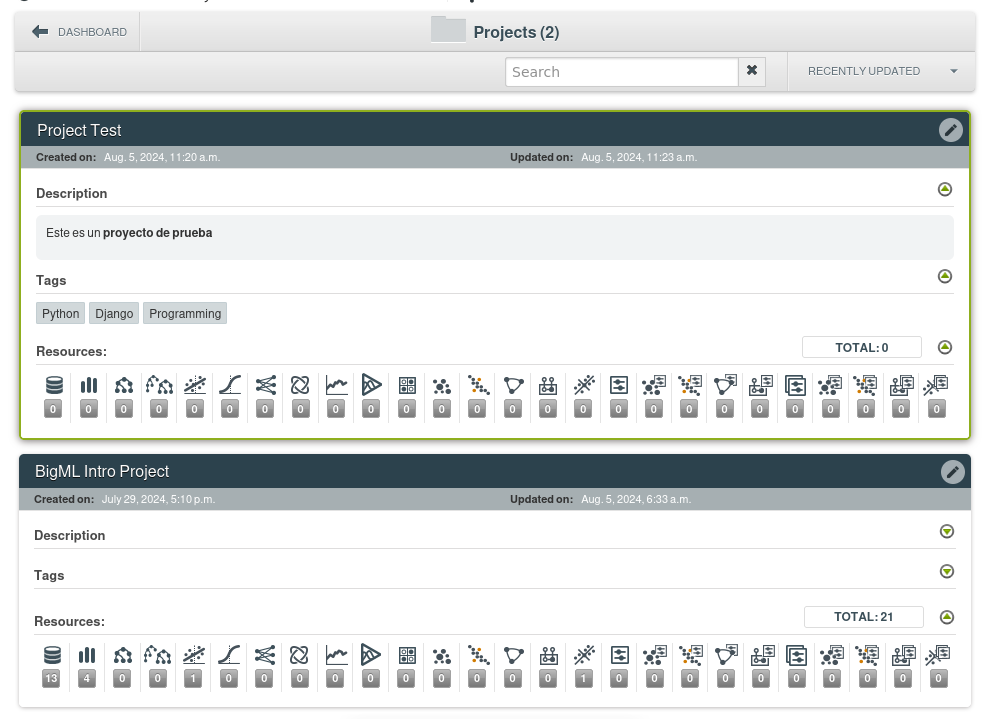Collapse the Project Test Tags section
984x719 pixels.
(x=945, y=277)
